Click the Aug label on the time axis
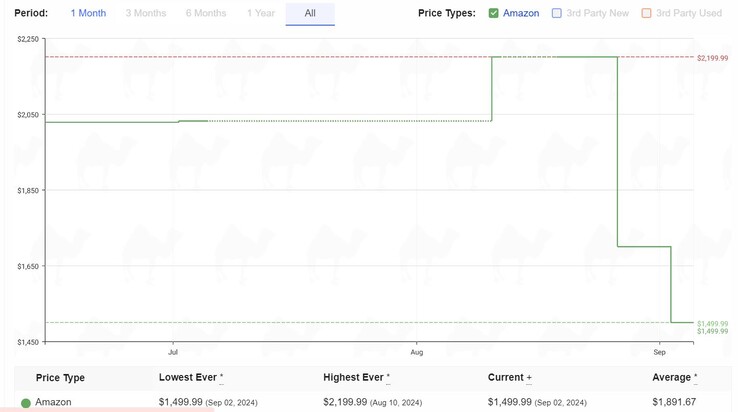This screenshot has height=412, width=738. point(417,353)
